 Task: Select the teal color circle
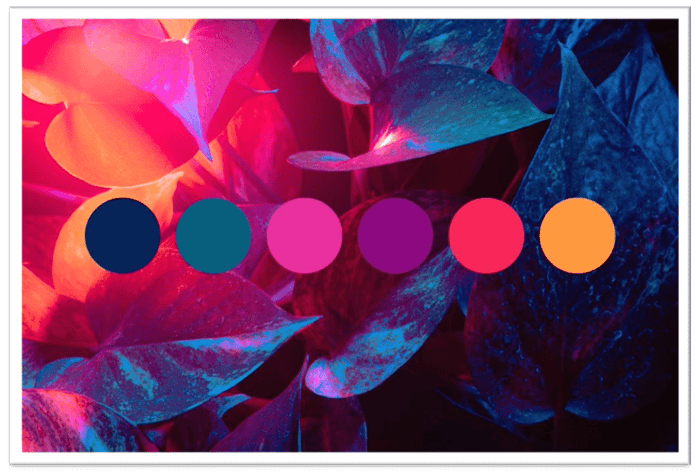point(213,235)
